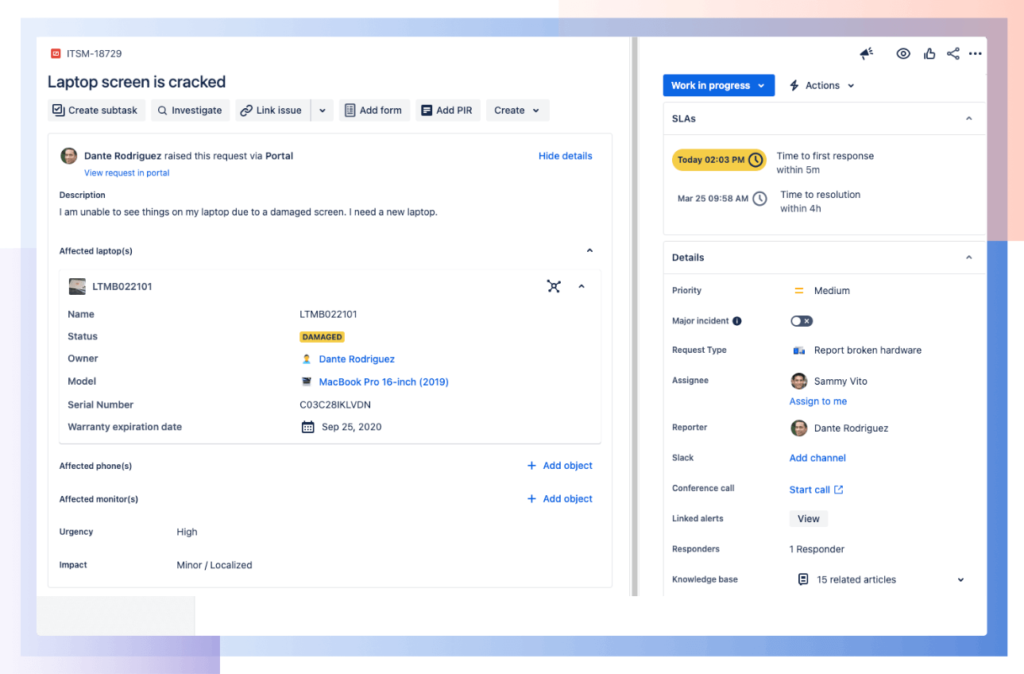Click Hide details link
Viewport: 1024px width, 674px height.
click(x=565, y=156)
